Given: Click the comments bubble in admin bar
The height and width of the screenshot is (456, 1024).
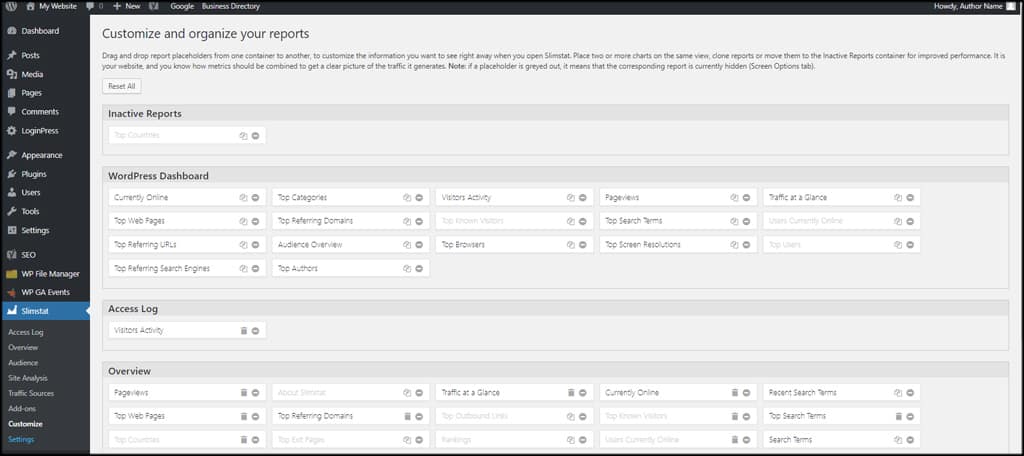Looking at the screenshot, I should point(93,6).
